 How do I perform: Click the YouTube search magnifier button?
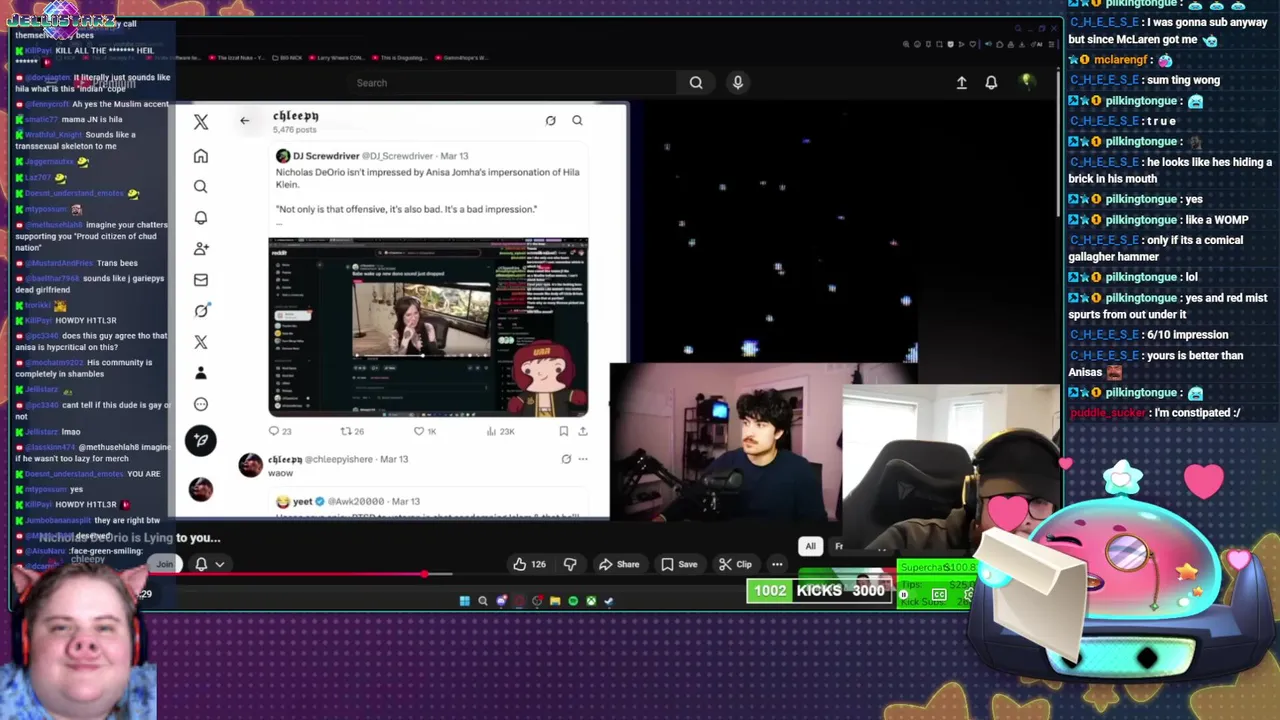696,83
